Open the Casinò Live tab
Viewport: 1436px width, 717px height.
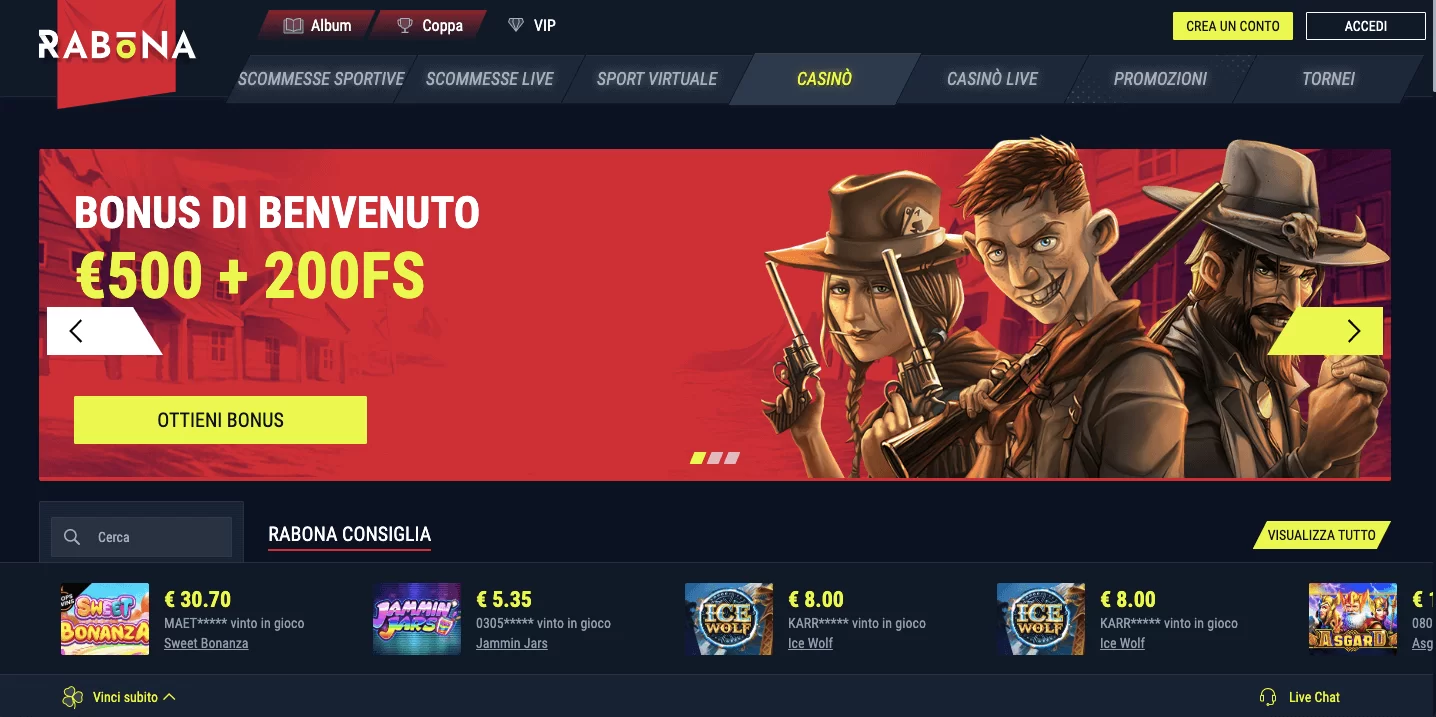point(992,79)
